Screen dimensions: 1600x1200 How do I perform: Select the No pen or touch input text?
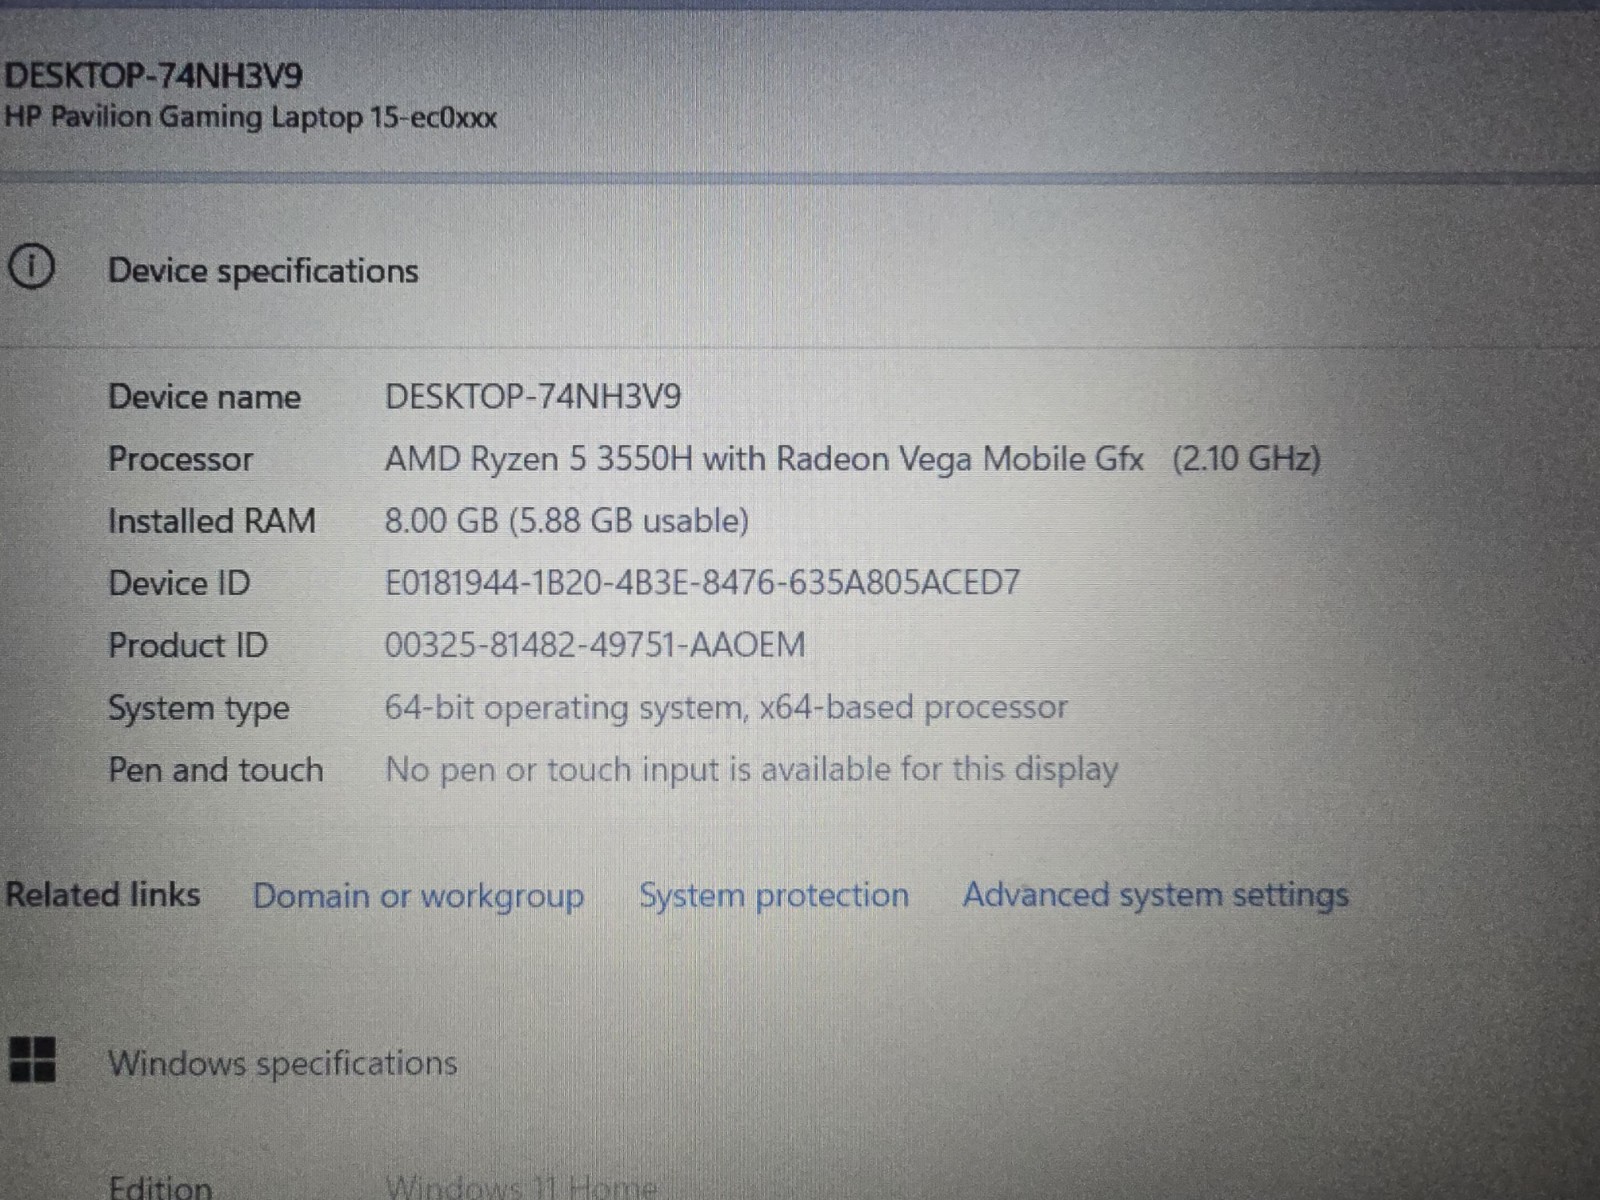(752, 770)
